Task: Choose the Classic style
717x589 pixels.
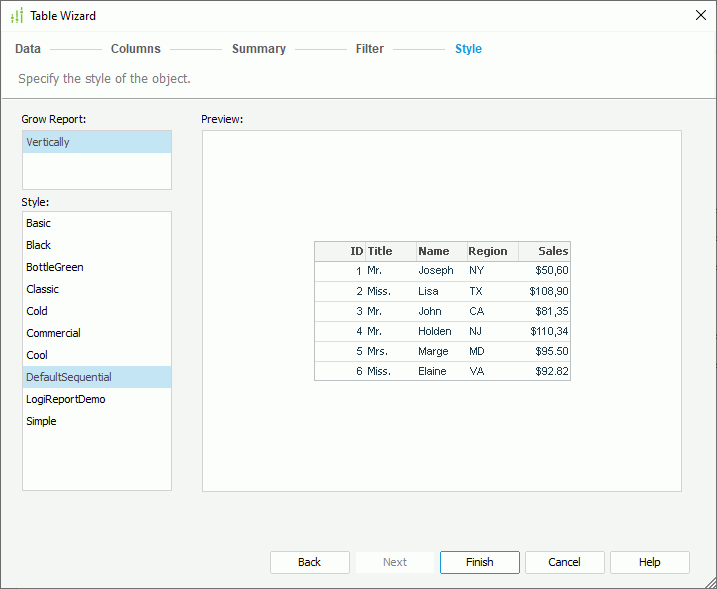Action: point(97,289)
